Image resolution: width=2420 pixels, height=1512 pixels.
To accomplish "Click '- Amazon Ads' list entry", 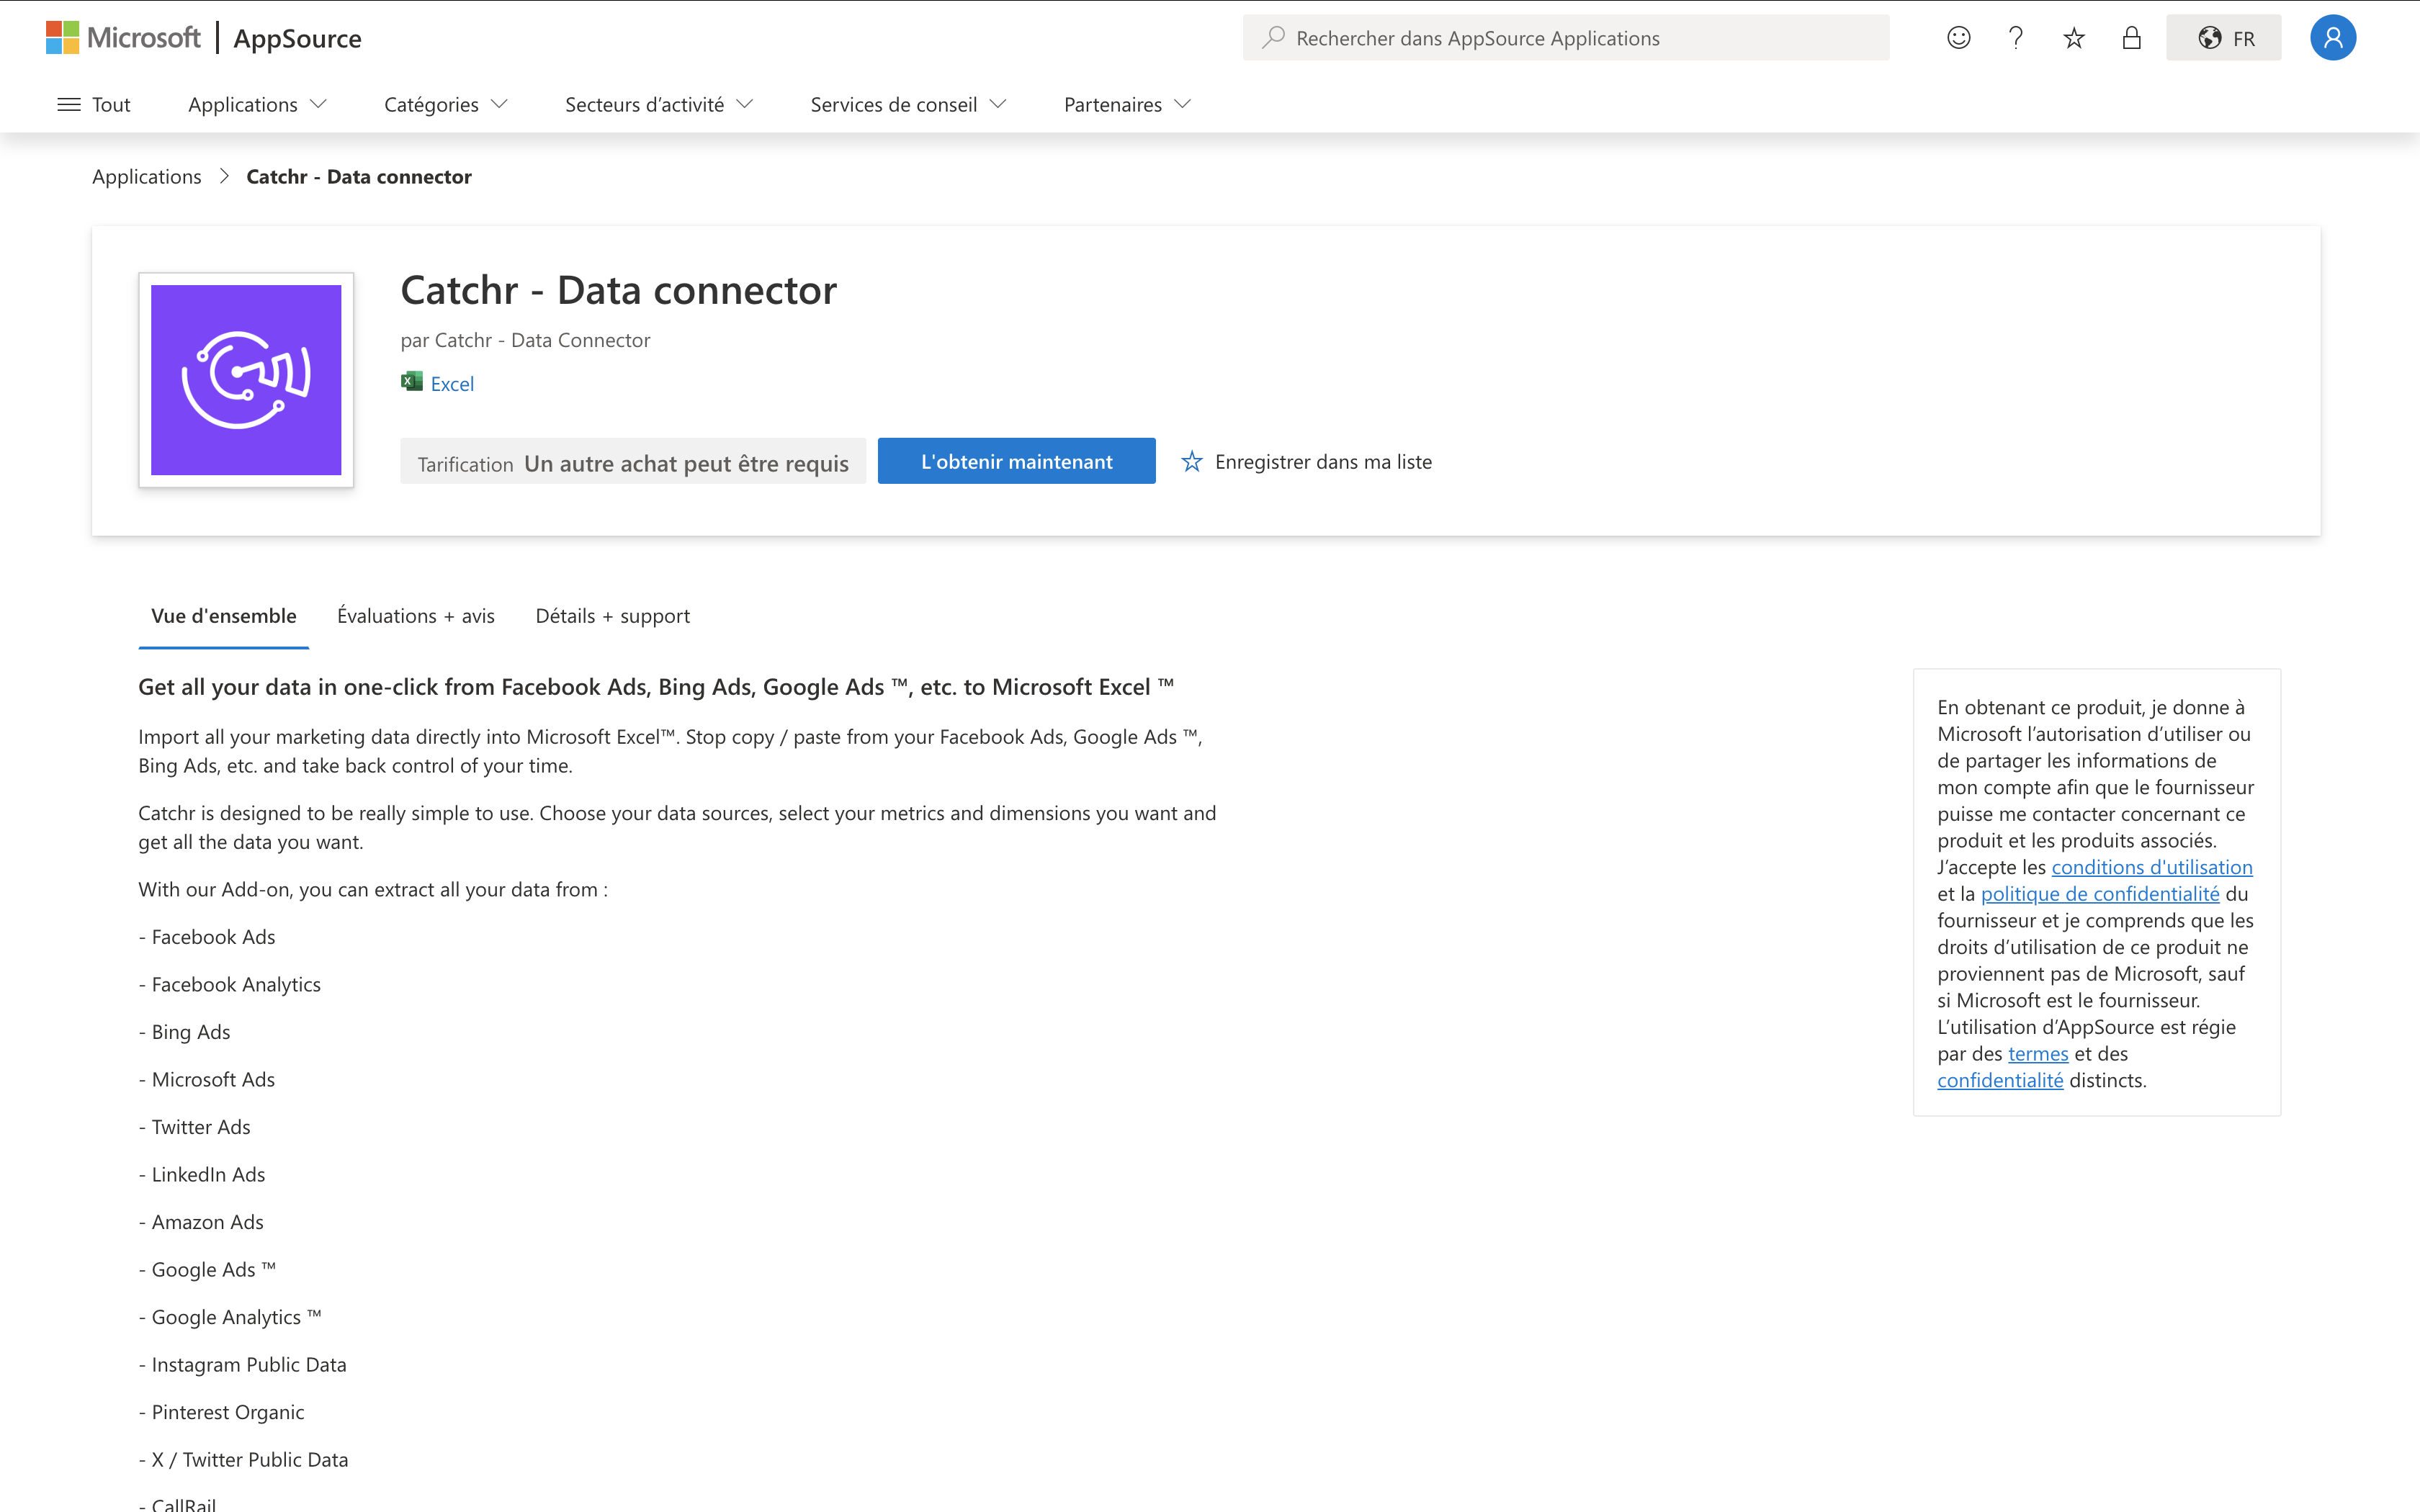I will click(201, 1222).
